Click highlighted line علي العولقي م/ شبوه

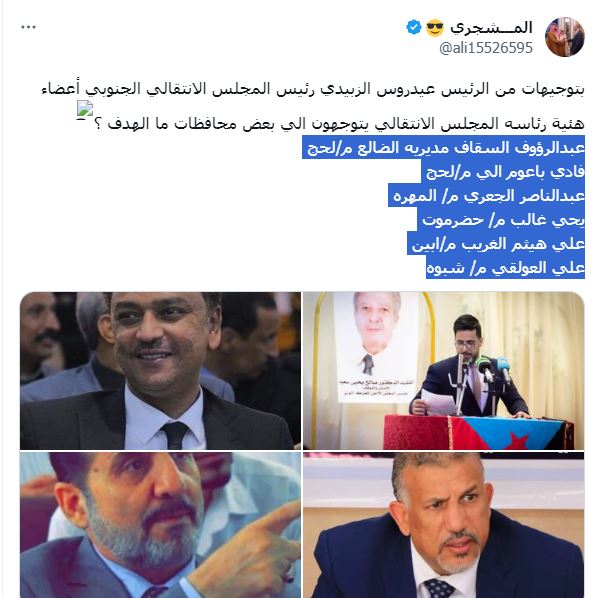tap(505, 267)
